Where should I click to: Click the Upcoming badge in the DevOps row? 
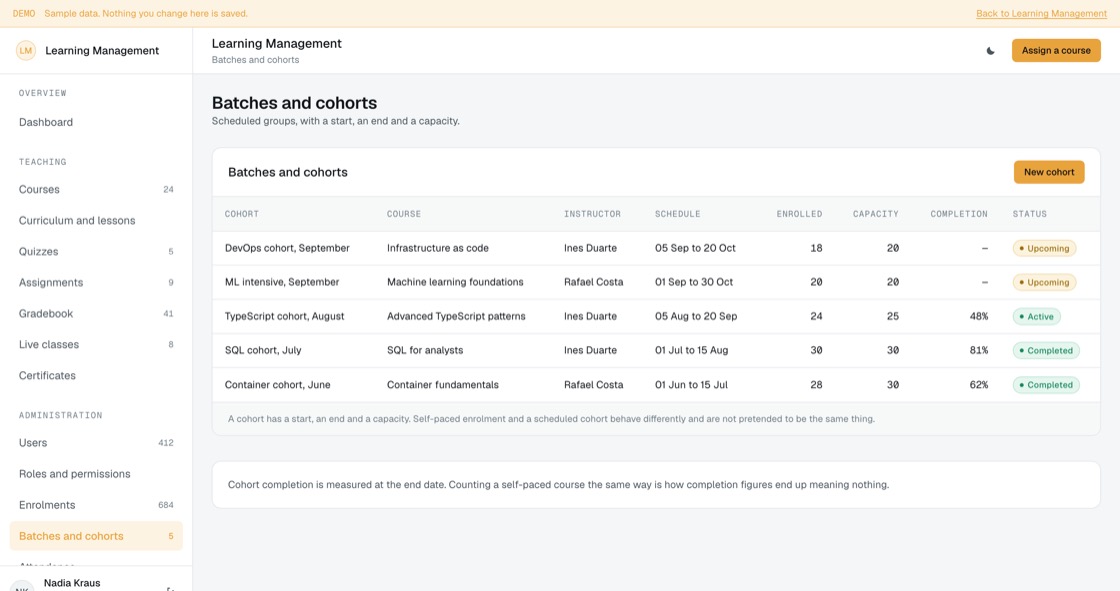click(x=1044, y=249)
